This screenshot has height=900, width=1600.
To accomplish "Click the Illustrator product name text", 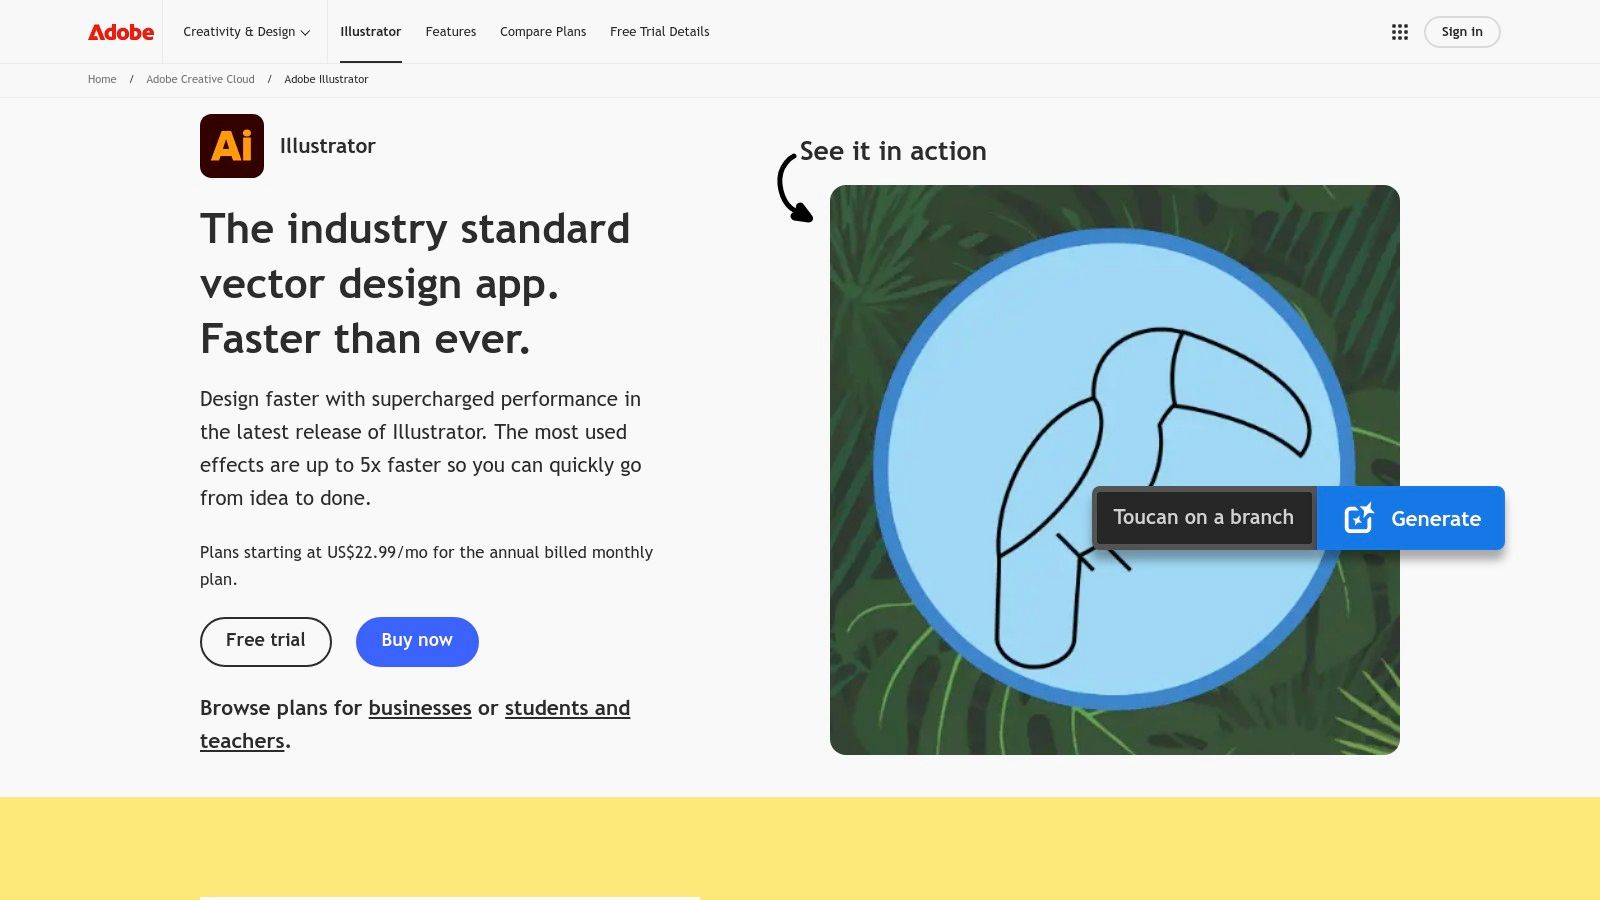I will 328,146.
